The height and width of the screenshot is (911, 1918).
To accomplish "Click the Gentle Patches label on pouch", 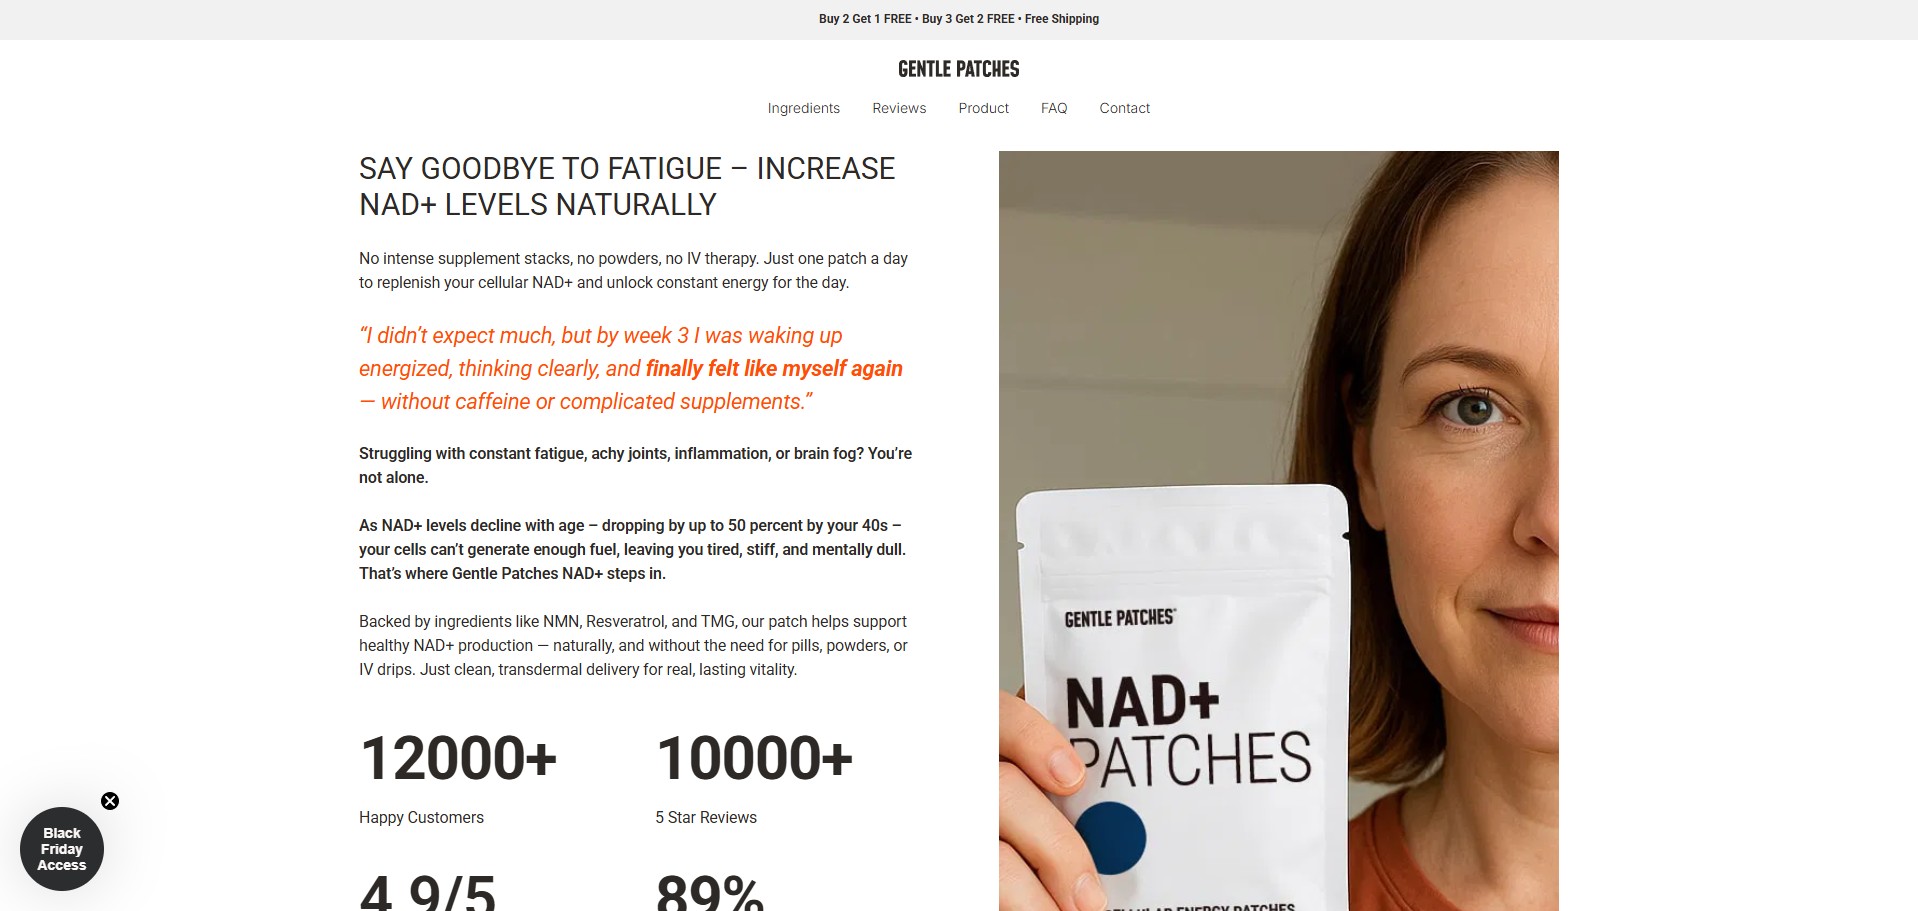I will pyautogui.click(x=1119, y=618).
